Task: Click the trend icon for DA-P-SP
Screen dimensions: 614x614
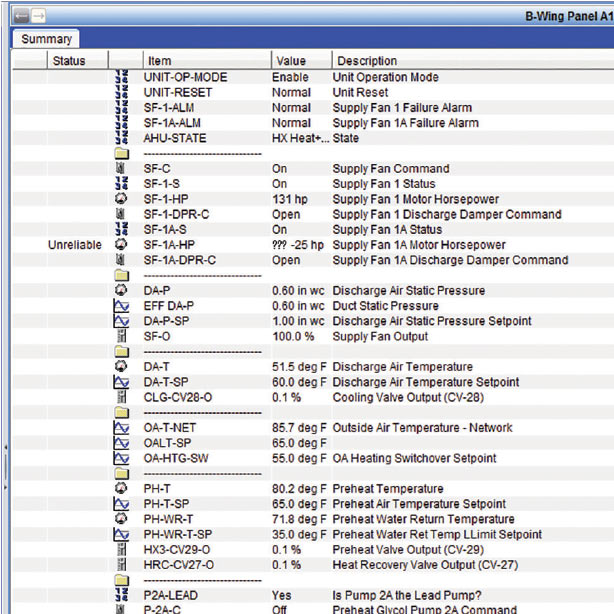Action: [x=121, y=321]
